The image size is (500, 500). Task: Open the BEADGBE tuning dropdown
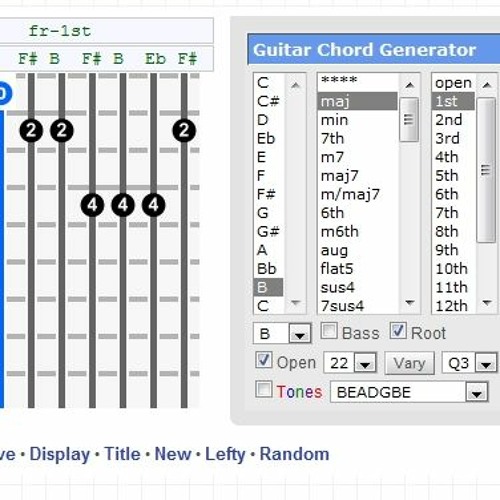coord(409,392)
